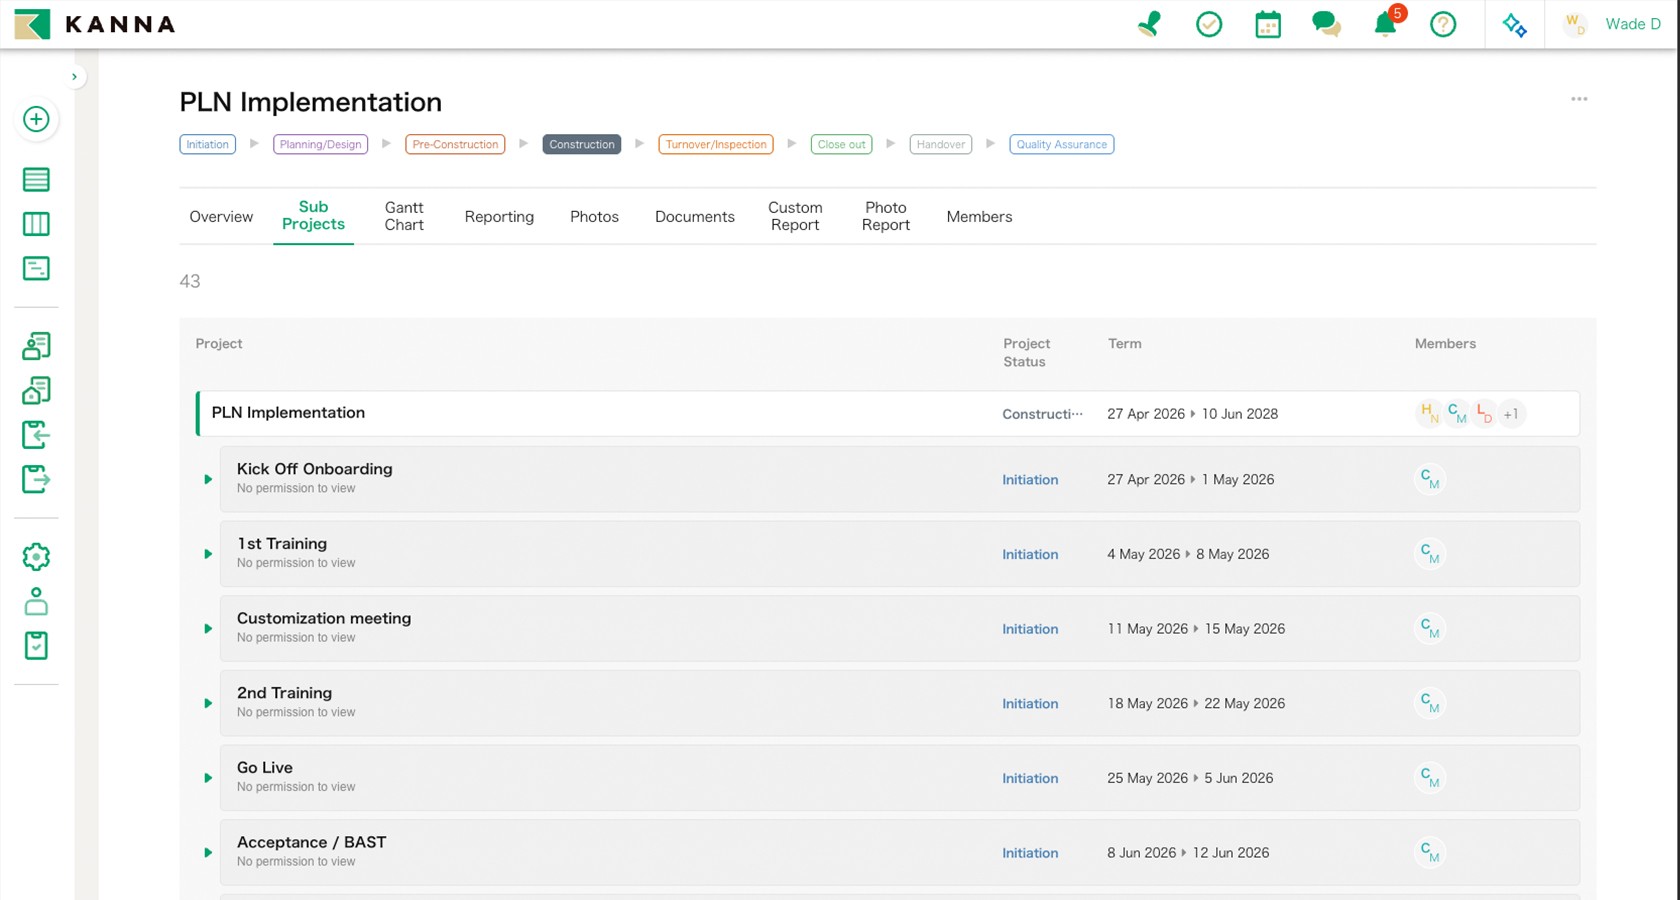Image resolution: width=1680 pixels, height=900 pixels.
Task: Select the Planning/Design phase tag
Action: pyautogui.click(x=320, y=144)
